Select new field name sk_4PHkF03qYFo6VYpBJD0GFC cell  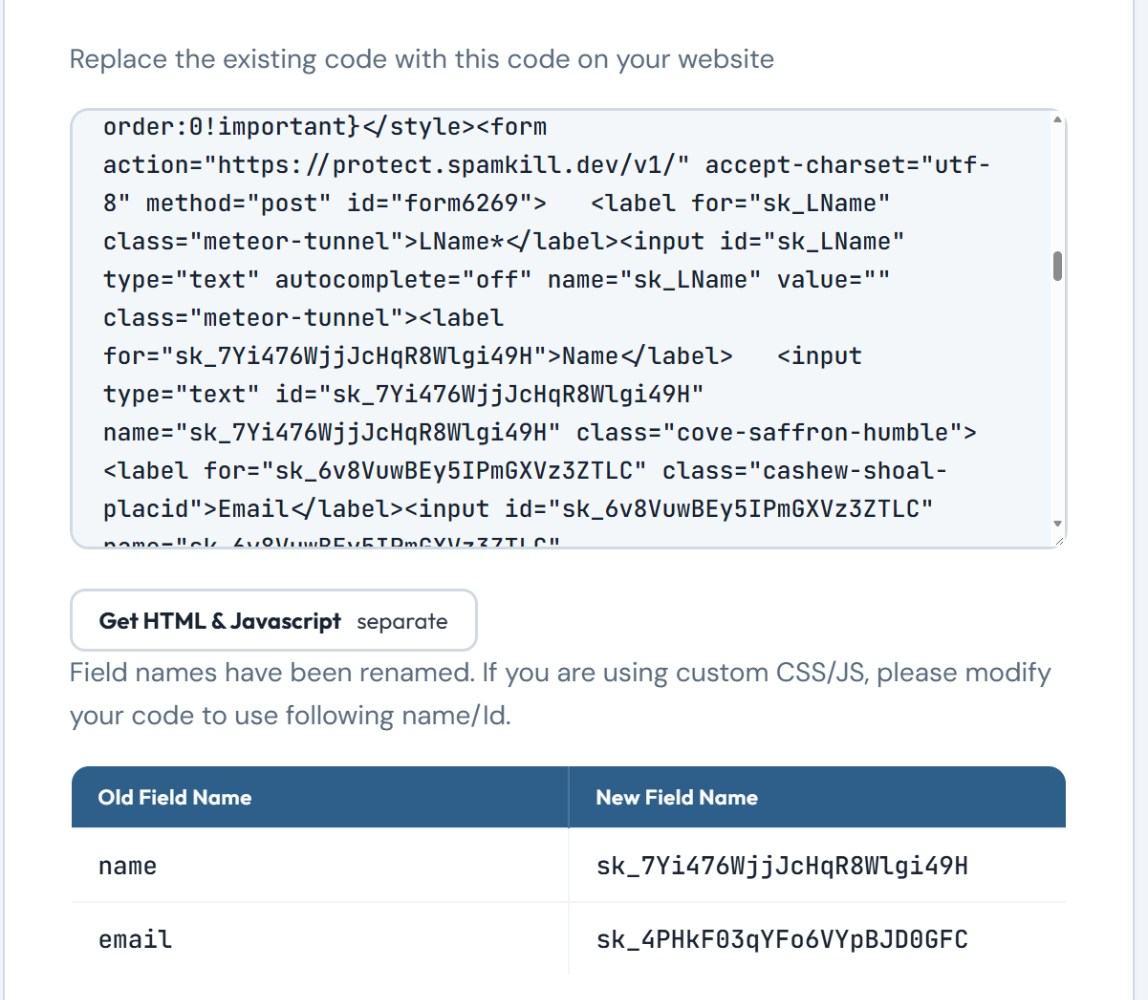(817, 939)
